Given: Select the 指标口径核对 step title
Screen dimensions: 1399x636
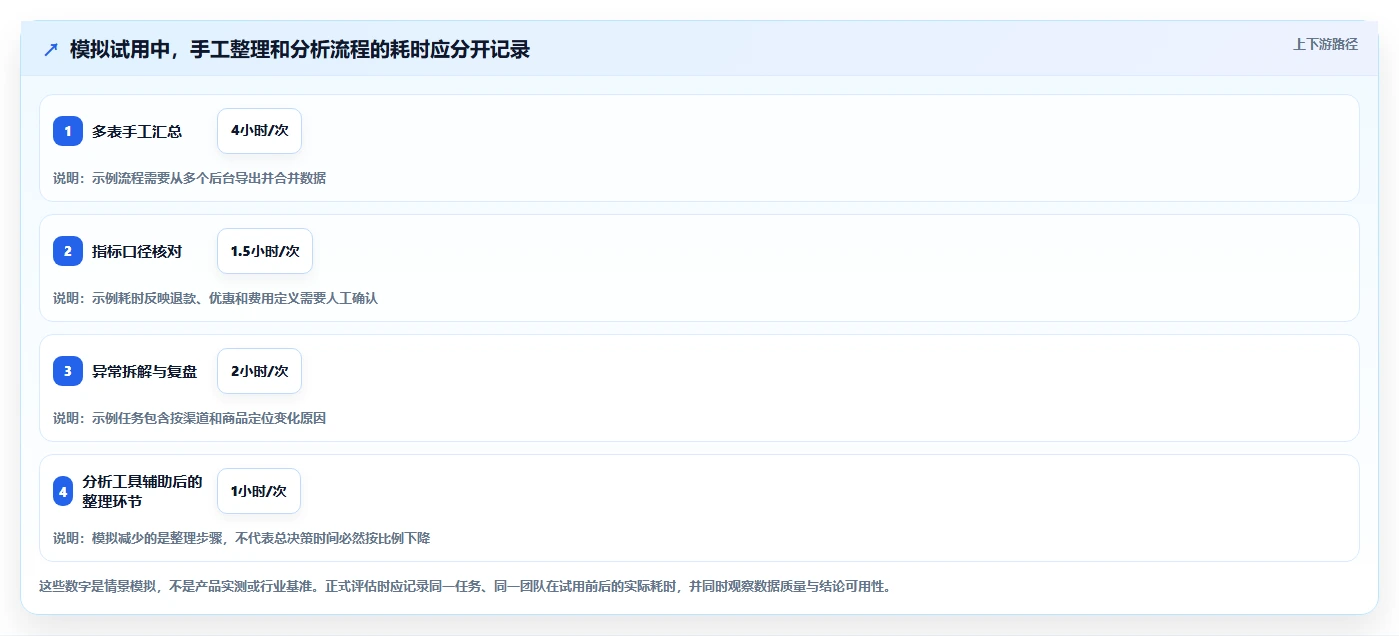Looking at the screenshot, I should 137,251.
